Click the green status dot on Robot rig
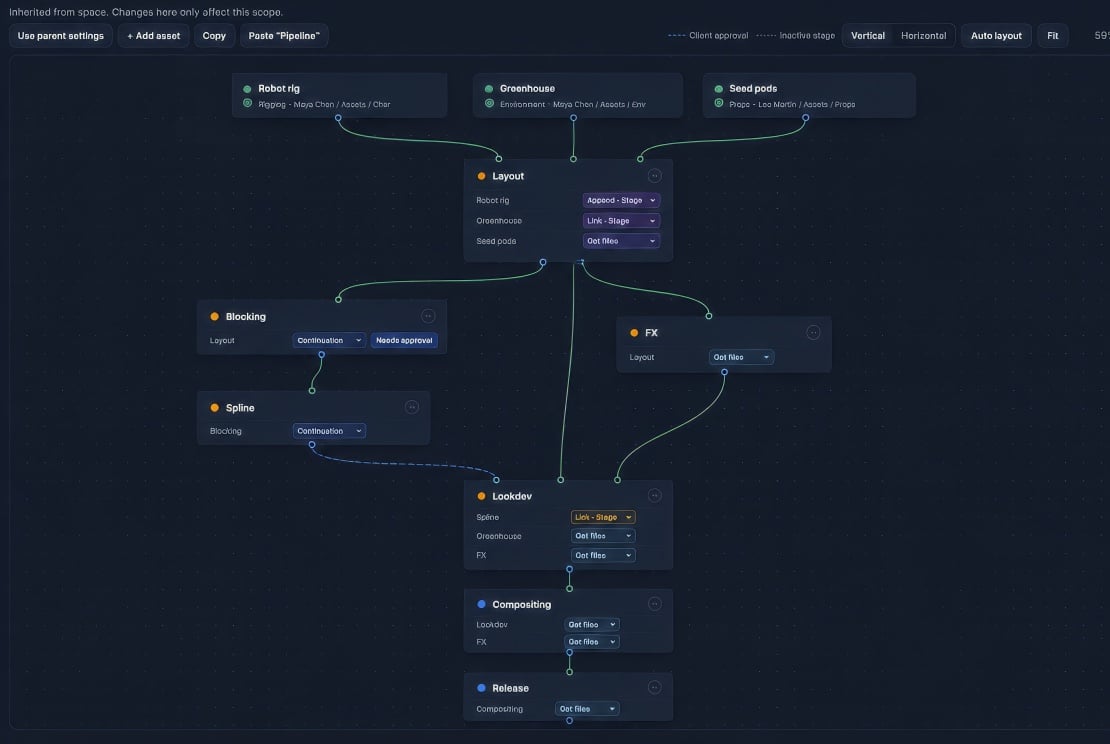The width and height of the screenshot is (1110, 744). [247, 89]
